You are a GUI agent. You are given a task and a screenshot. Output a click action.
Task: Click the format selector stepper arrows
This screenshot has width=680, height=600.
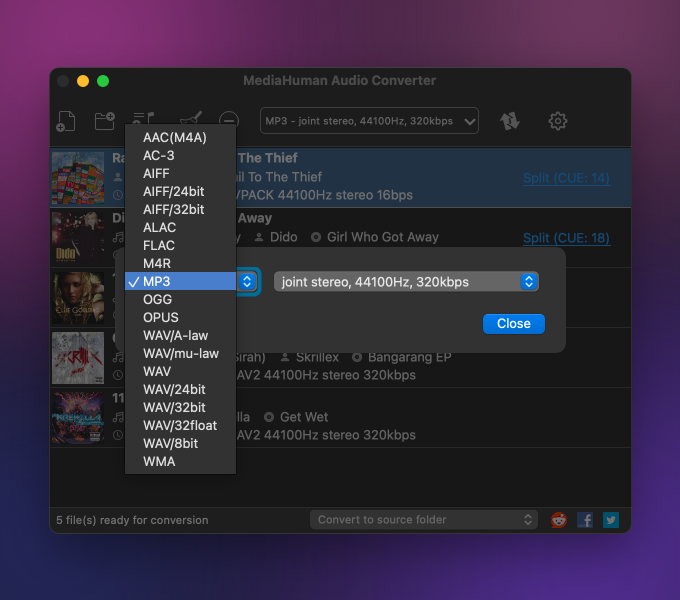pyautogui.click(x=247, y=282)
